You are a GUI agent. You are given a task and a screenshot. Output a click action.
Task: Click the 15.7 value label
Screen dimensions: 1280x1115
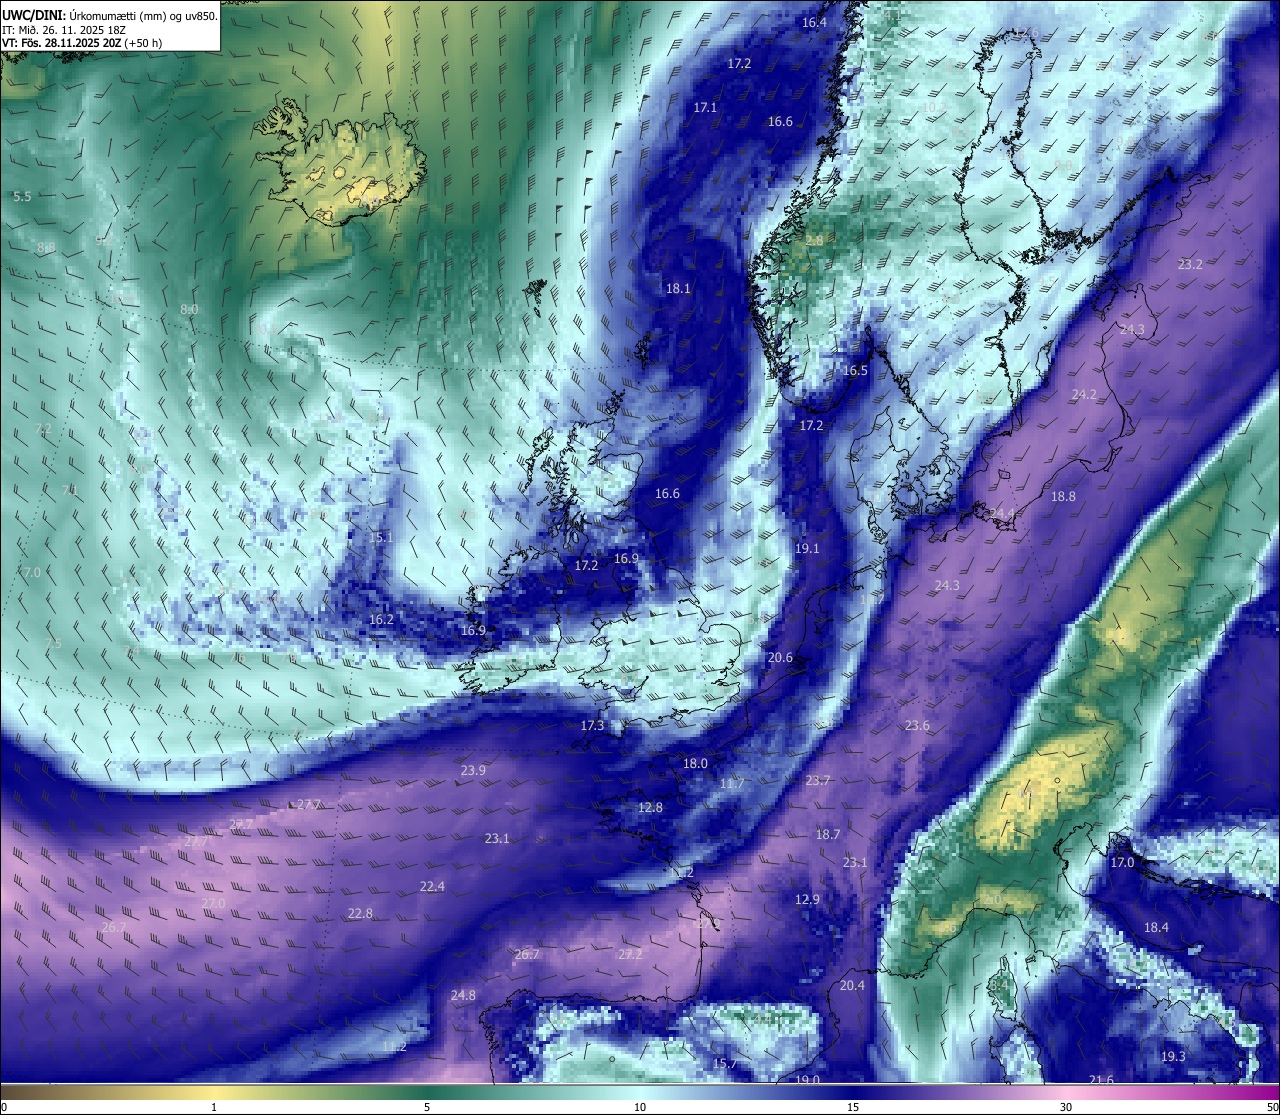click(725, 1063)
